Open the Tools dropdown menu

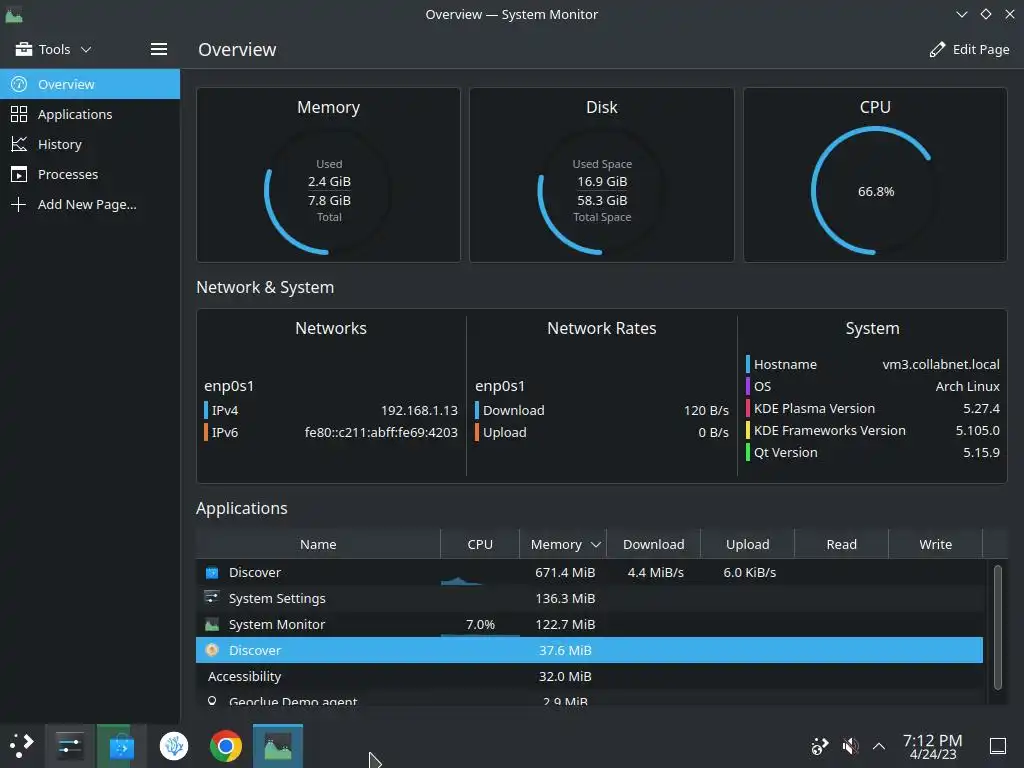54,49
